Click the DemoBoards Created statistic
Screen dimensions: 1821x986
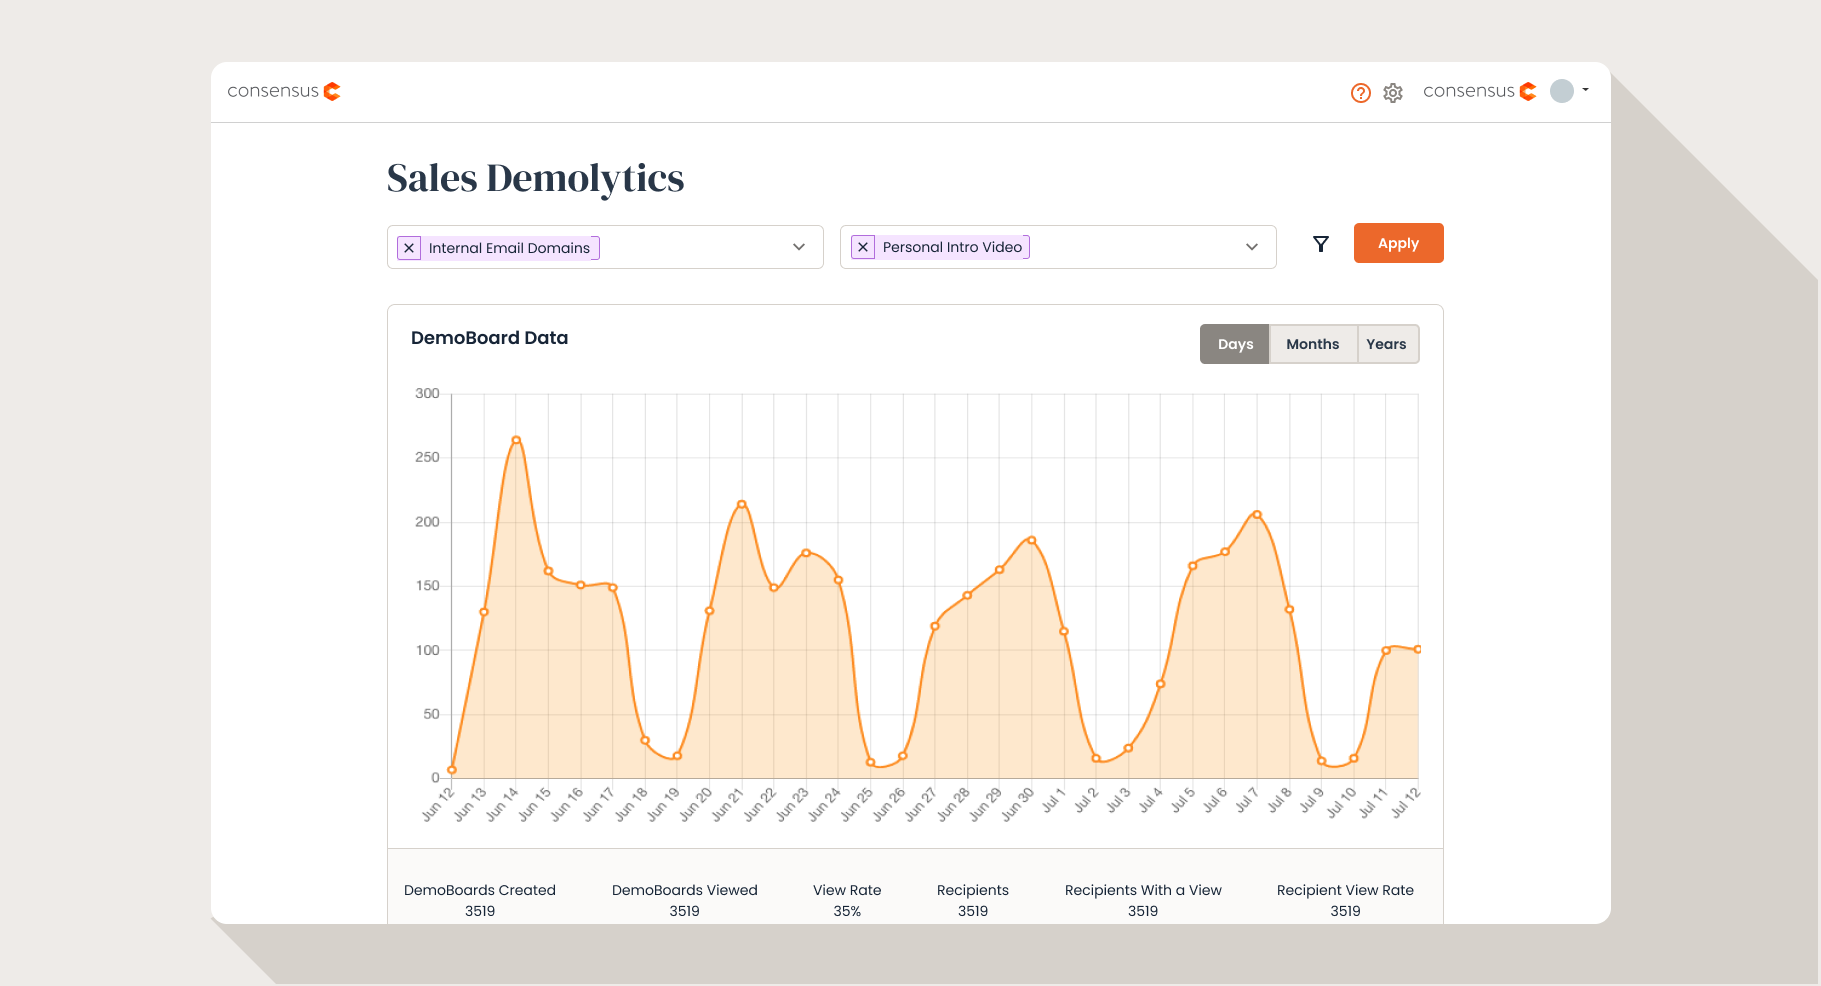coord(480,900)
